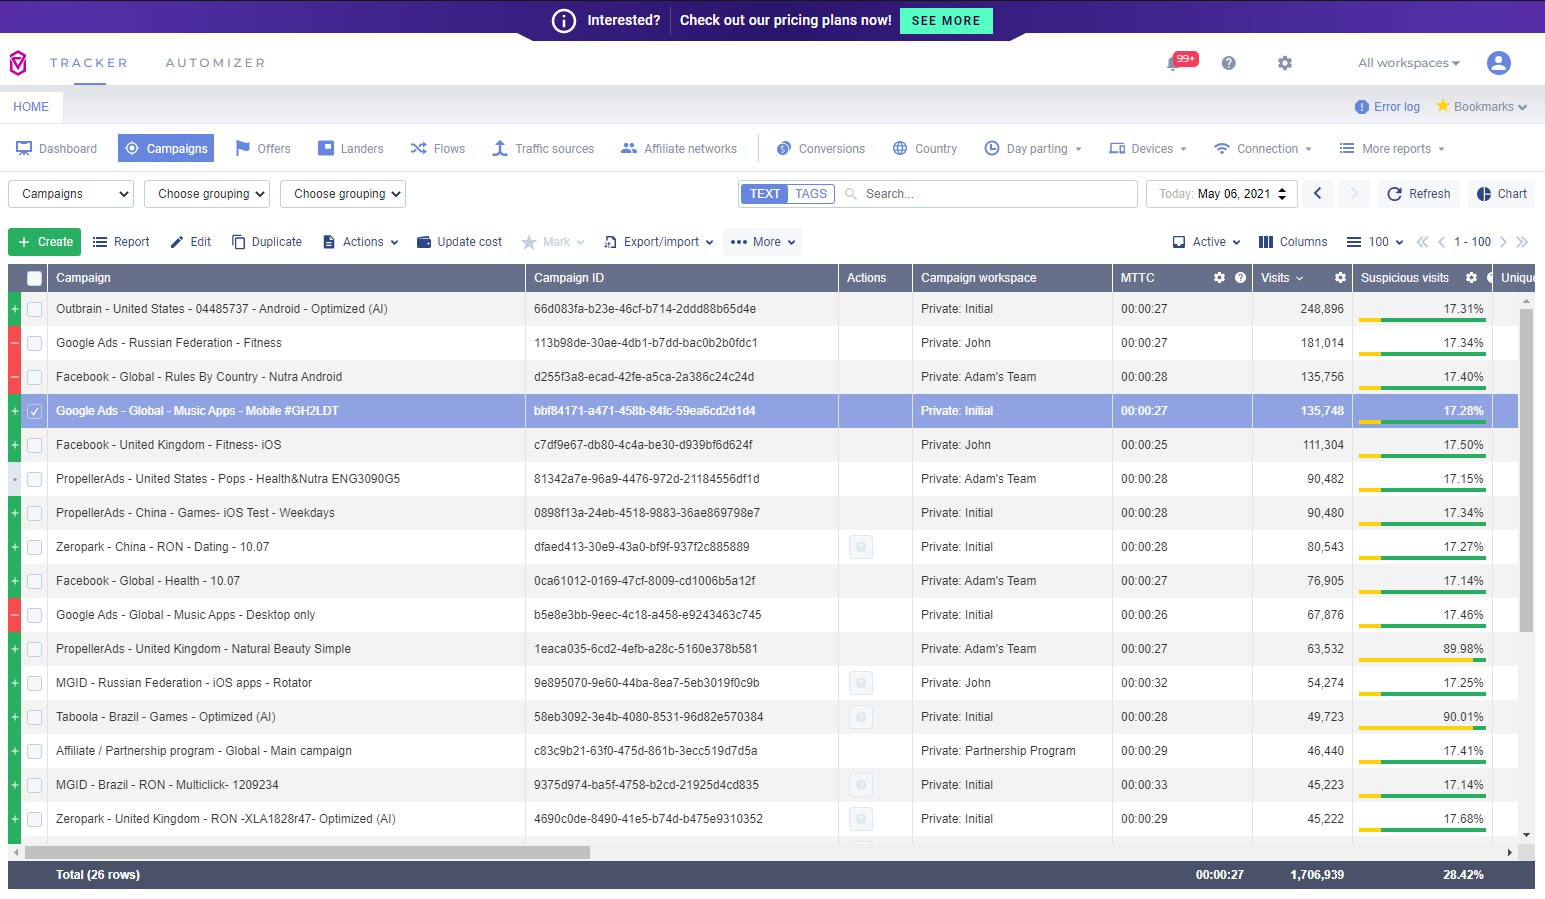Viewport: 1545px width, 899px height.
Task: Open Visits column settings gear
Action: pyautogui.click(x=1340, y=278)
